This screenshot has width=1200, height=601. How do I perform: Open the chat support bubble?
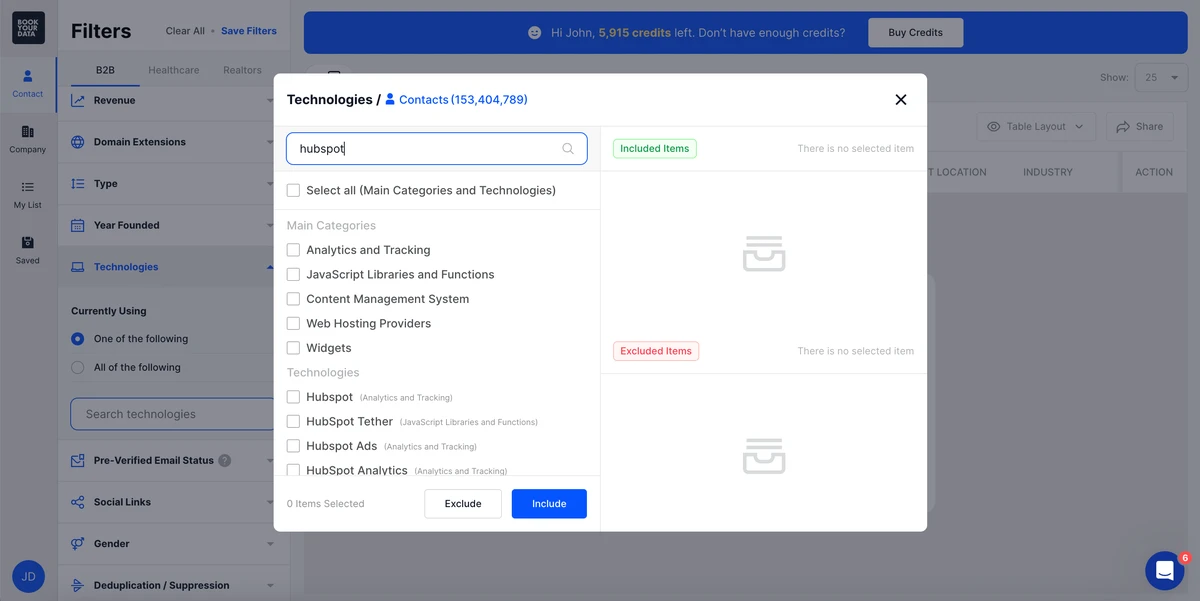click(1164, 570)
